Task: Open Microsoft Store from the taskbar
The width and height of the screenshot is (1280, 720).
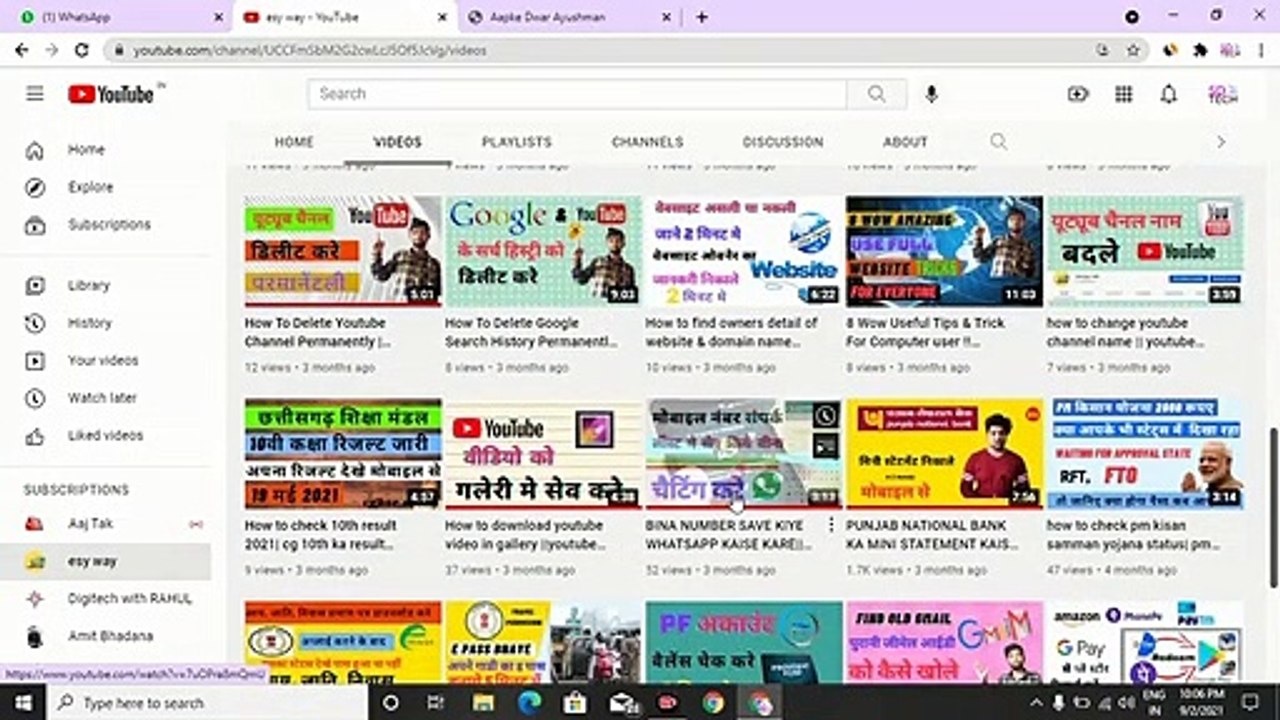Action: 575,702
